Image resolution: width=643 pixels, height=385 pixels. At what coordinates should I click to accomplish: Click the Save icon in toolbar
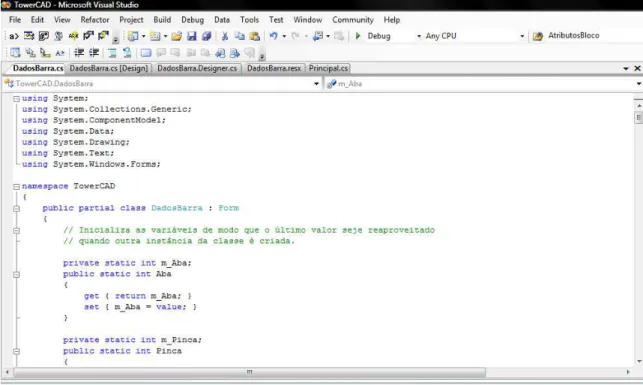coord(192,36)
